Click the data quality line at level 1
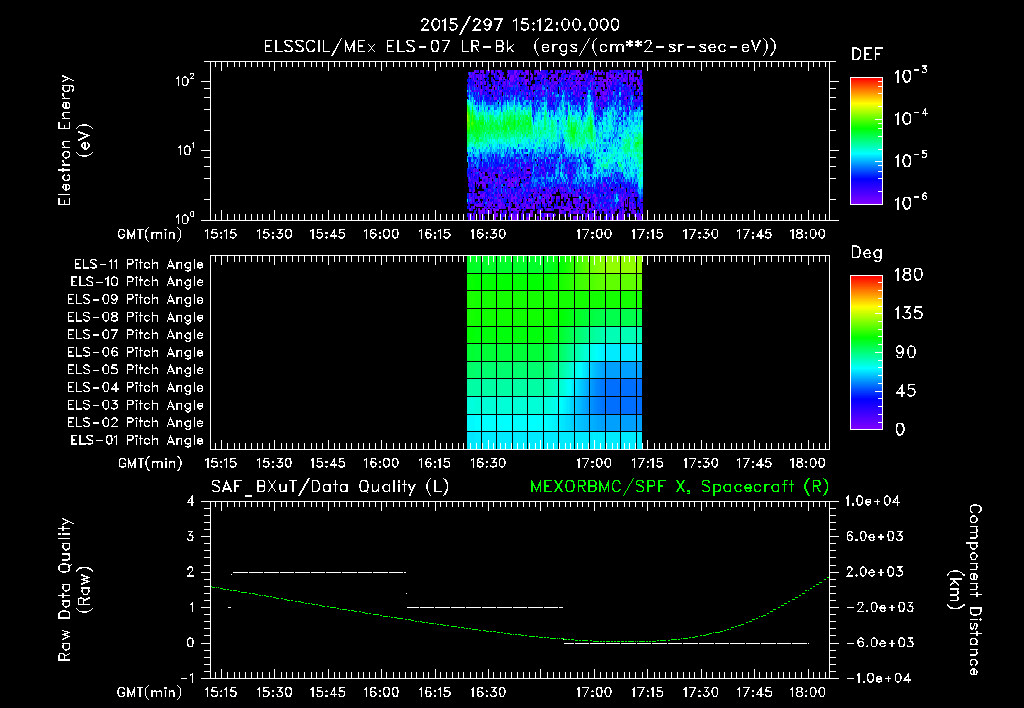This screenshot has height=708, width=1024. pyautogui.click(x=485, y=607)
